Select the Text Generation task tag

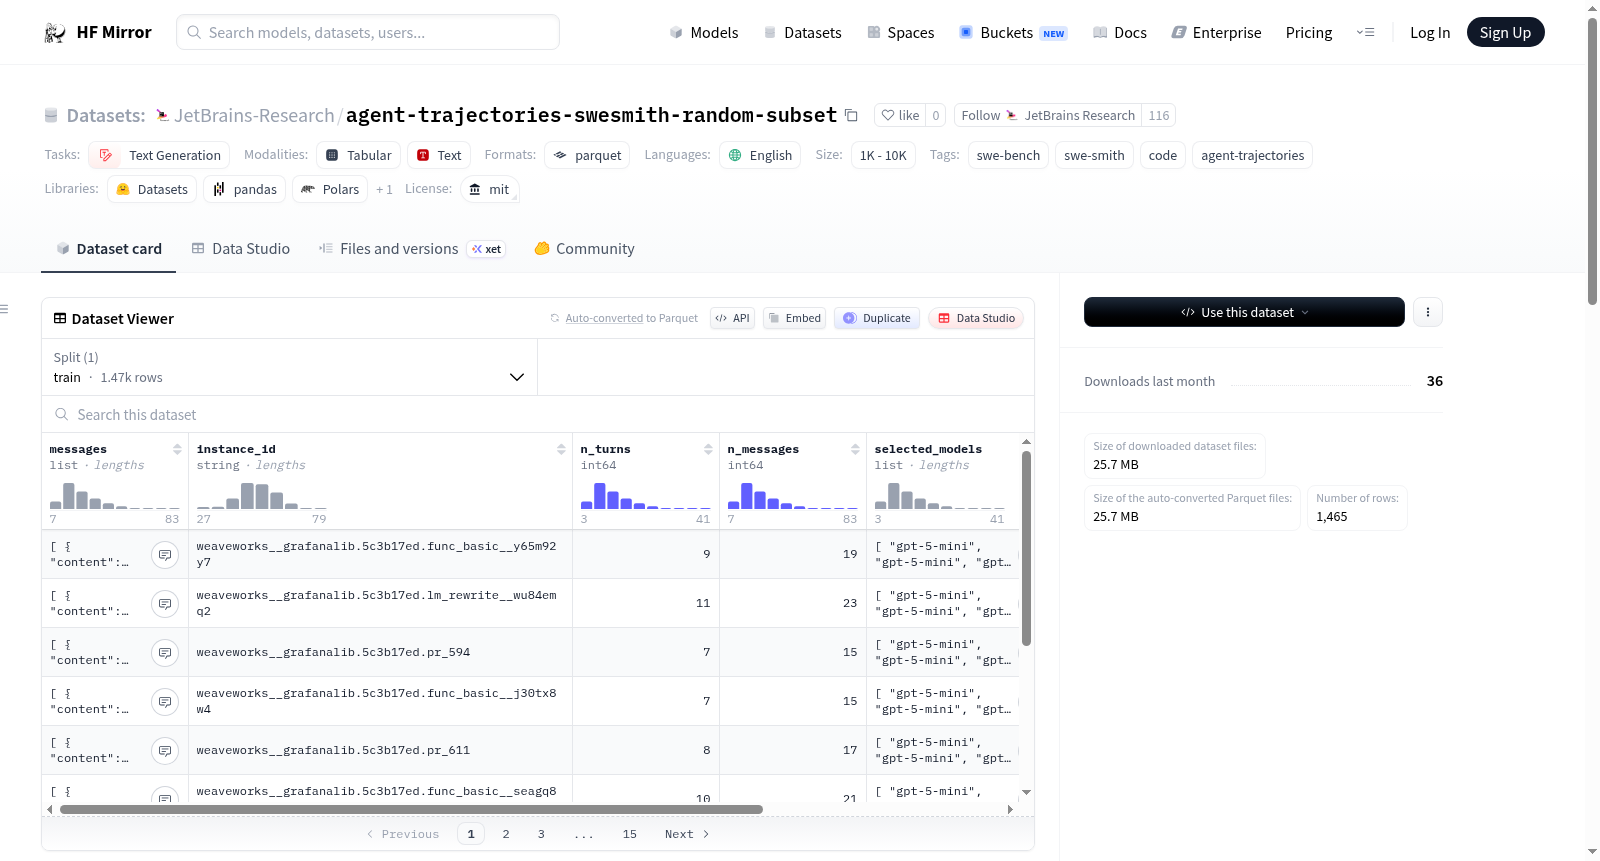(x=159, y=155)
